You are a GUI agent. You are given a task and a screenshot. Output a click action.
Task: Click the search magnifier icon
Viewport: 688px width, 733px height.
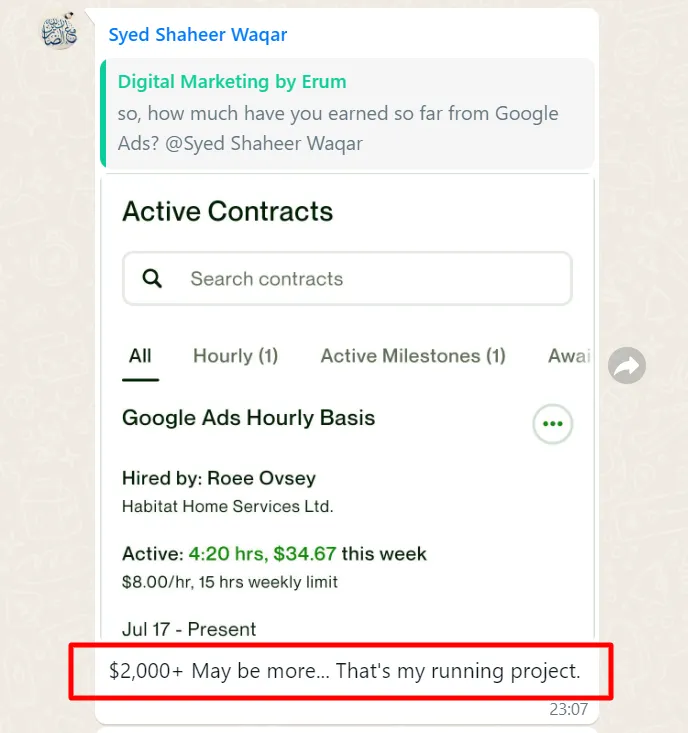point(152,279)
